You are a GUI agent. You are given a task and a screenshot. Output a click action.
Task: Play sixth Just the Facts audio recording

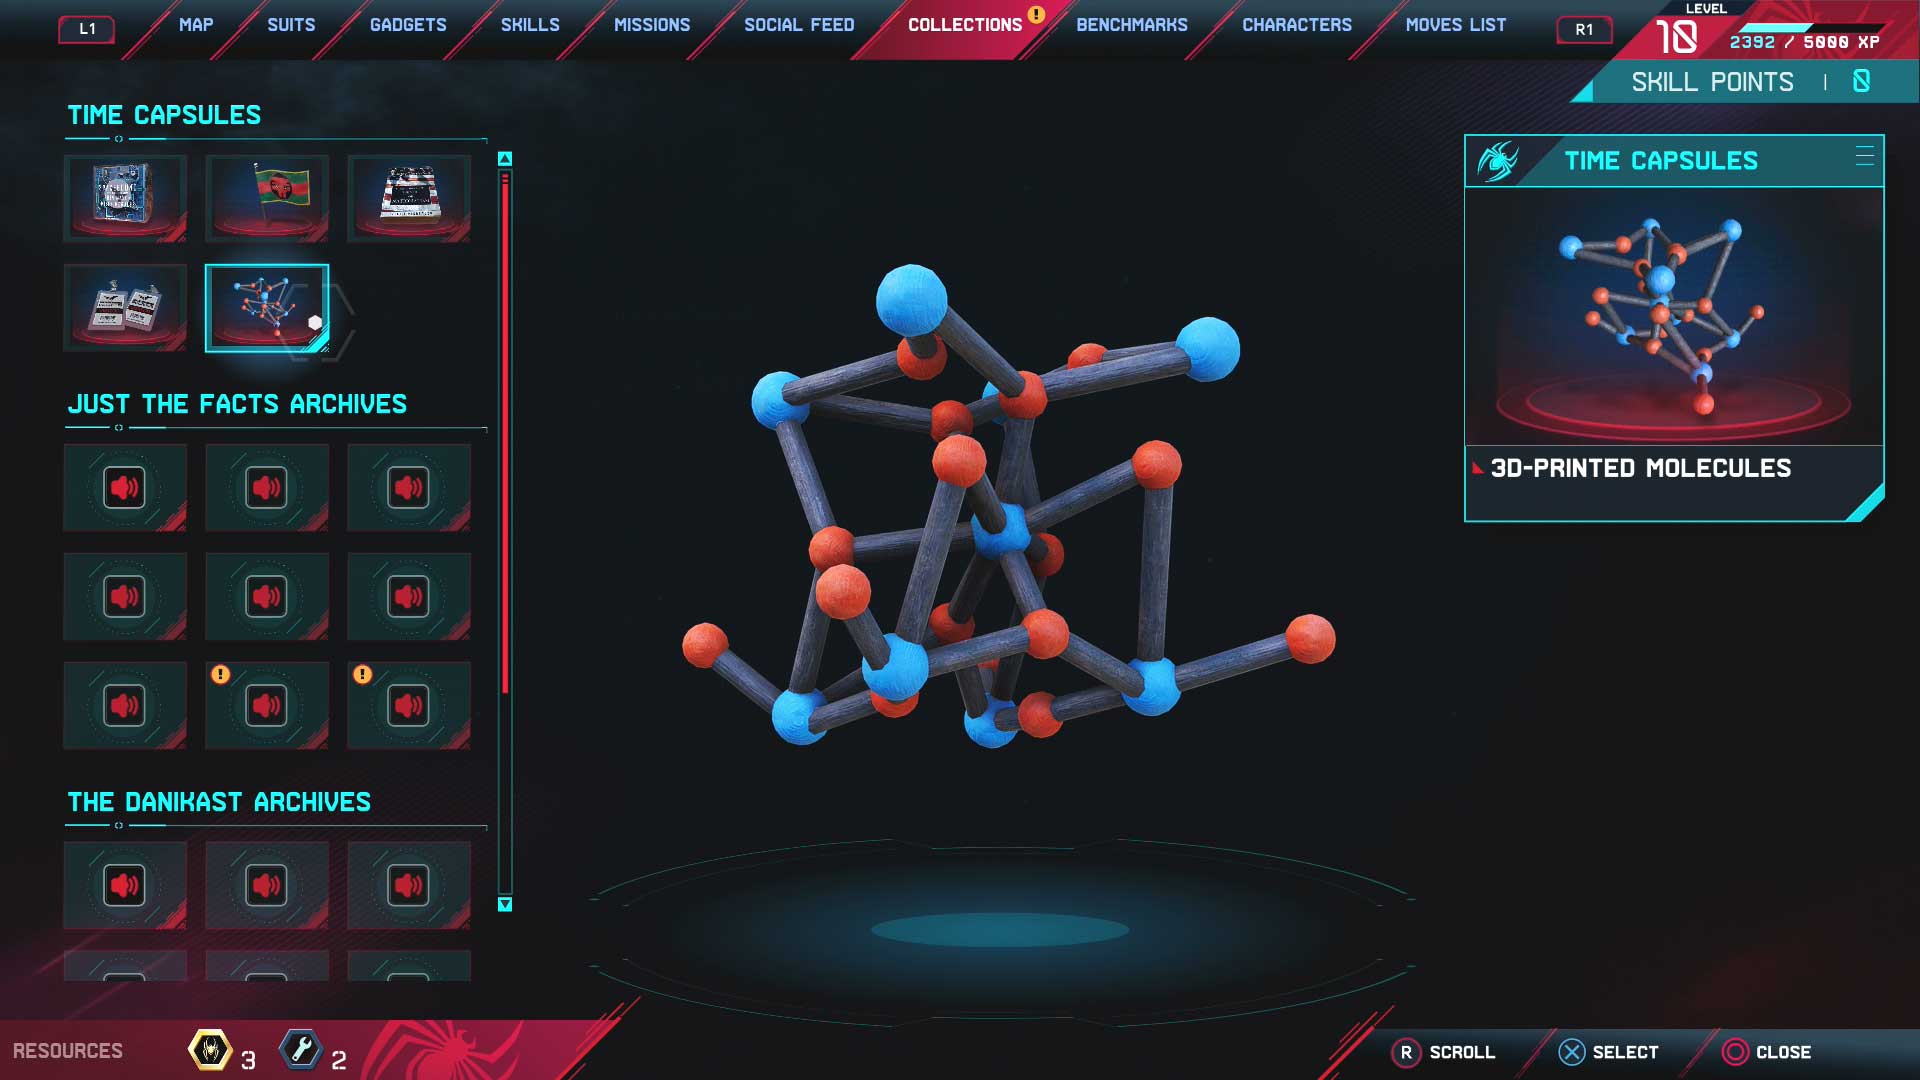[x=409, y=597]
